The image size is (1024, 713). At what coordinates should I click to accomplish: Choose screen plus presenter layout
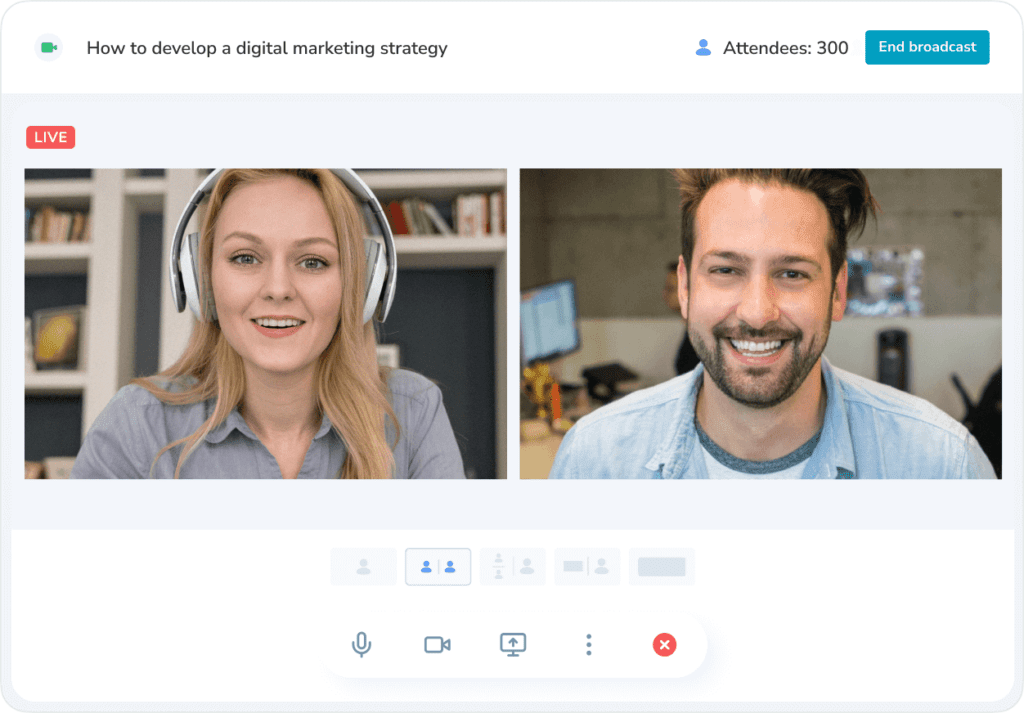click(587, 567)
